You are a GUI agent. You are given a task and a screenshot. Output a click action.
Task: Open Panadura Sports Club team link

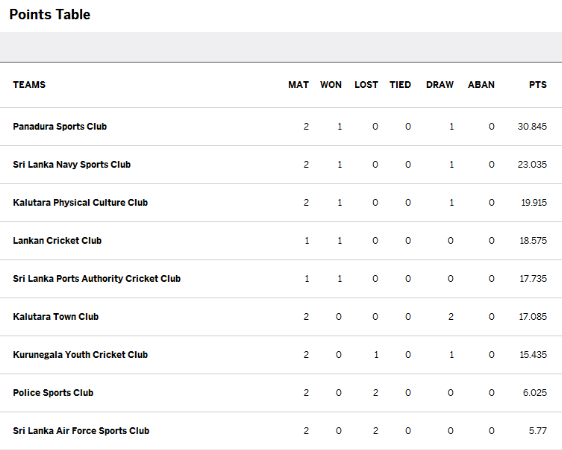click(x=60, y=126)
